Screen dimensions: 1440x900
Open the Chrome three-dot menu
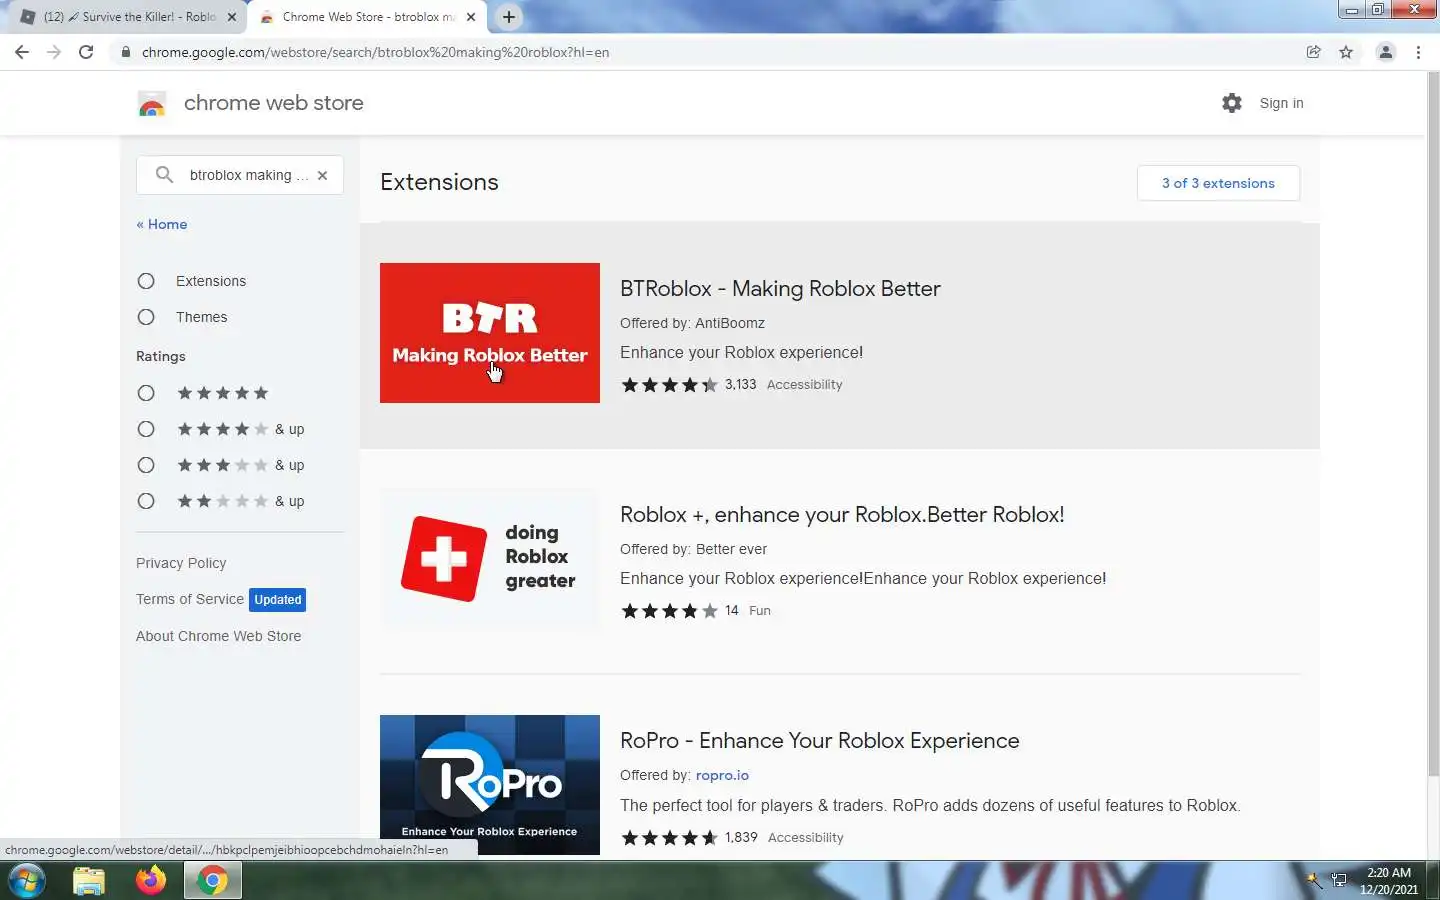point(1418,52)
